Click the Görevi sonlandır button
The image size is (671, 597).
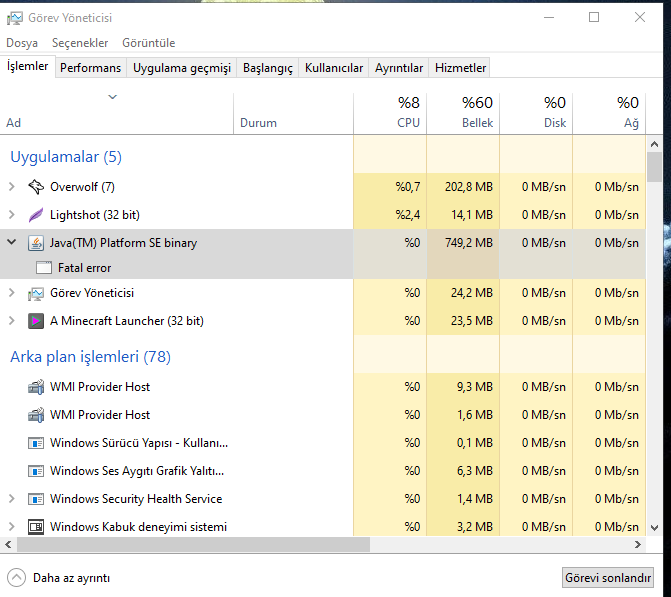(608, 578)
